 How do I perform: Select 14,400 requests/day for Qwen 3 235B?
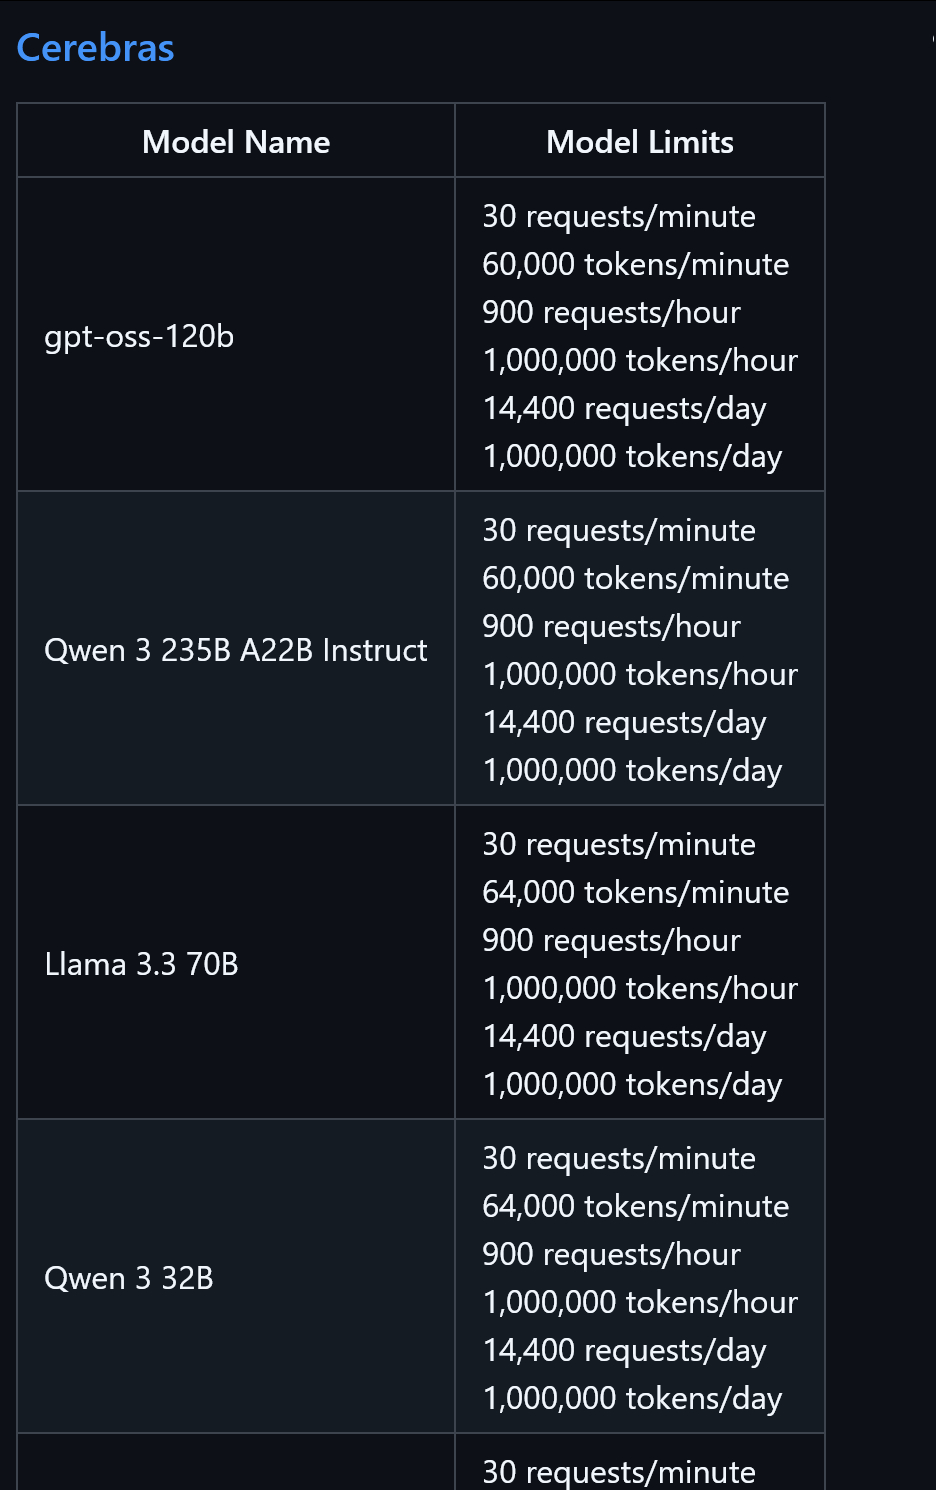click(x=624, y=722)
